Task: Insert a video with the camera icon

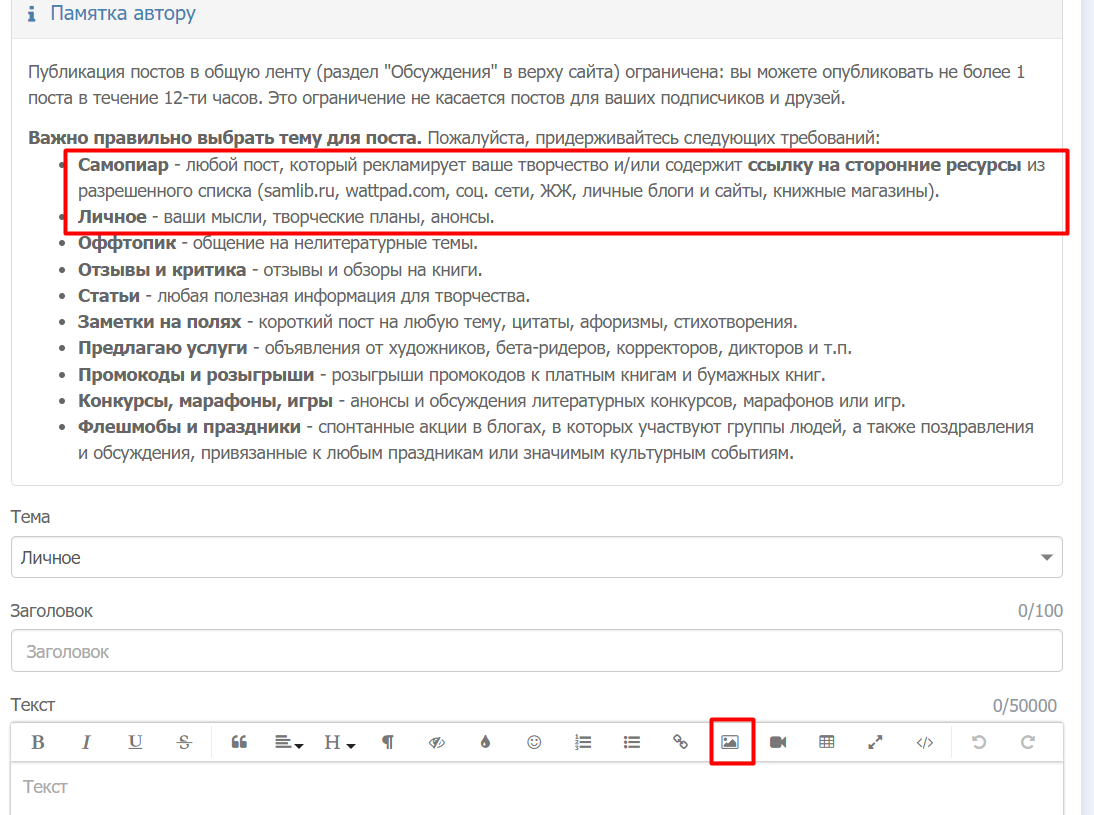Action: coord(778,742)
